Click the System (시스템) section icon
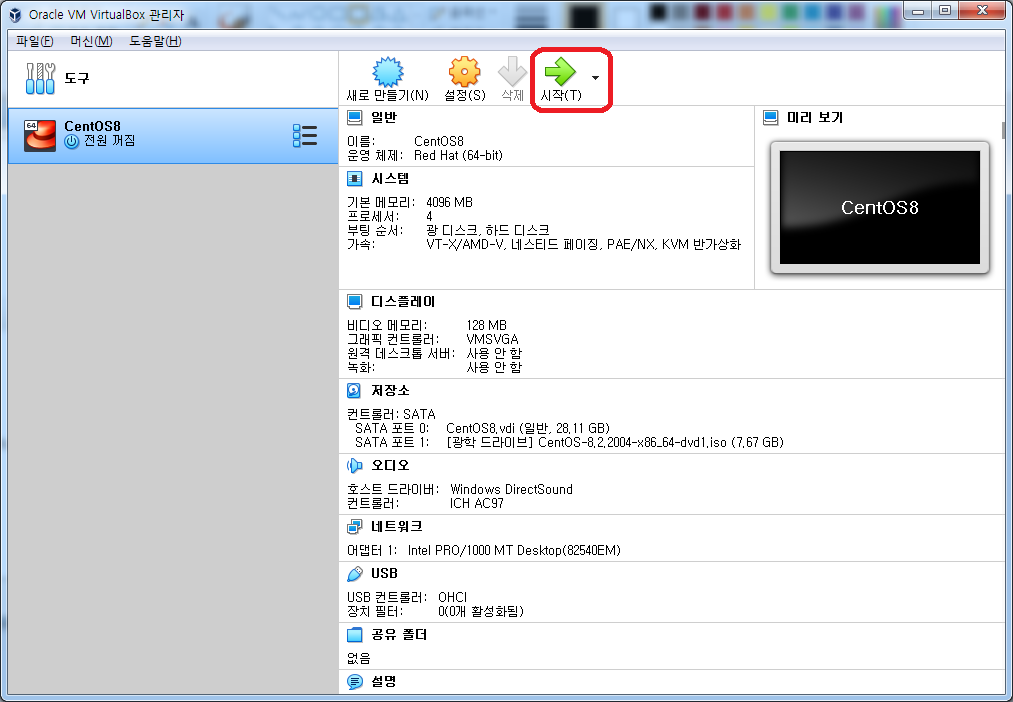The image size is (1013, 702). [x=355, y=178]
